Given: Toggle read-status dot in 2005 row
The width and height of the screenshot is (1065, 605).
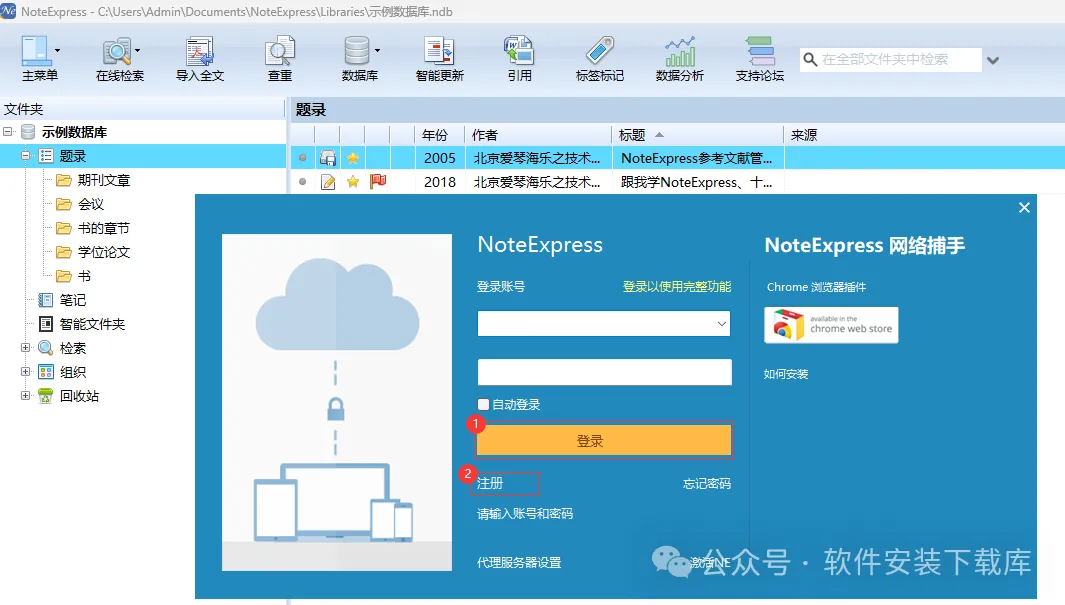Looking at the screenshot, I should (x=303, y=158).
